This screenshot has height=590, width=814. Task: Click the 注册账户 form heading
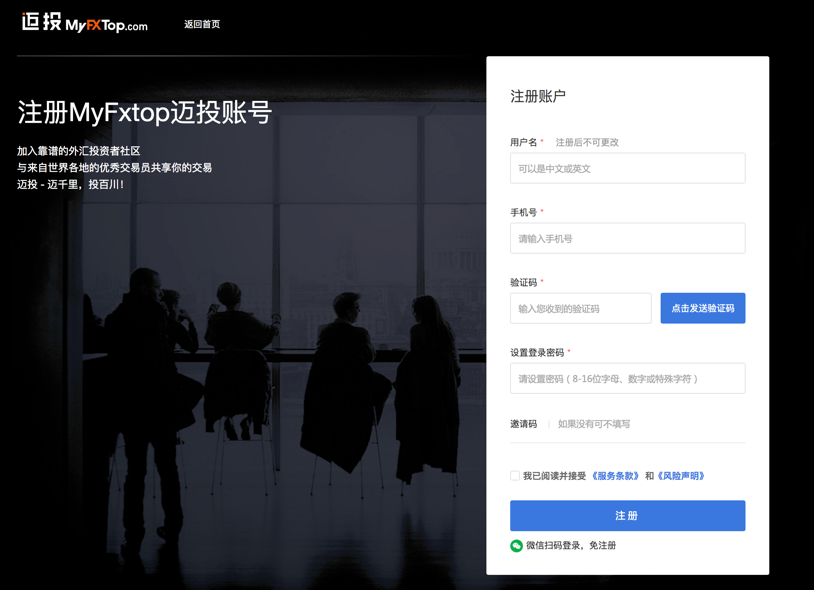point(538,97)
